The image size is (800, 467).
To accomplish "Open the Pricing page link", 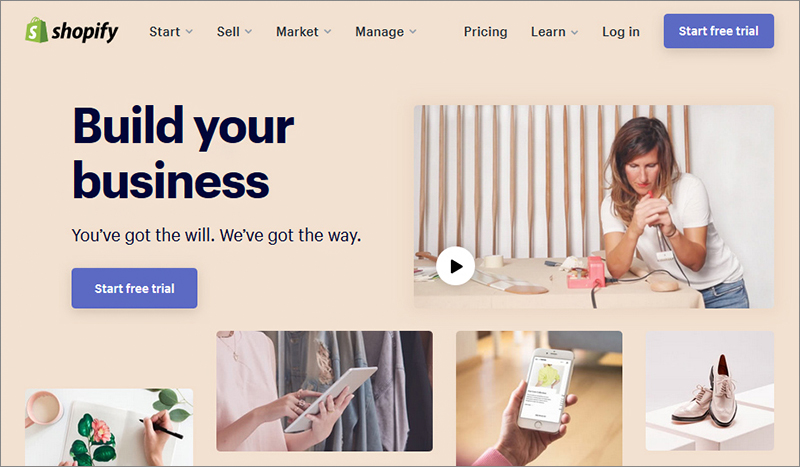I will point(485,32).
